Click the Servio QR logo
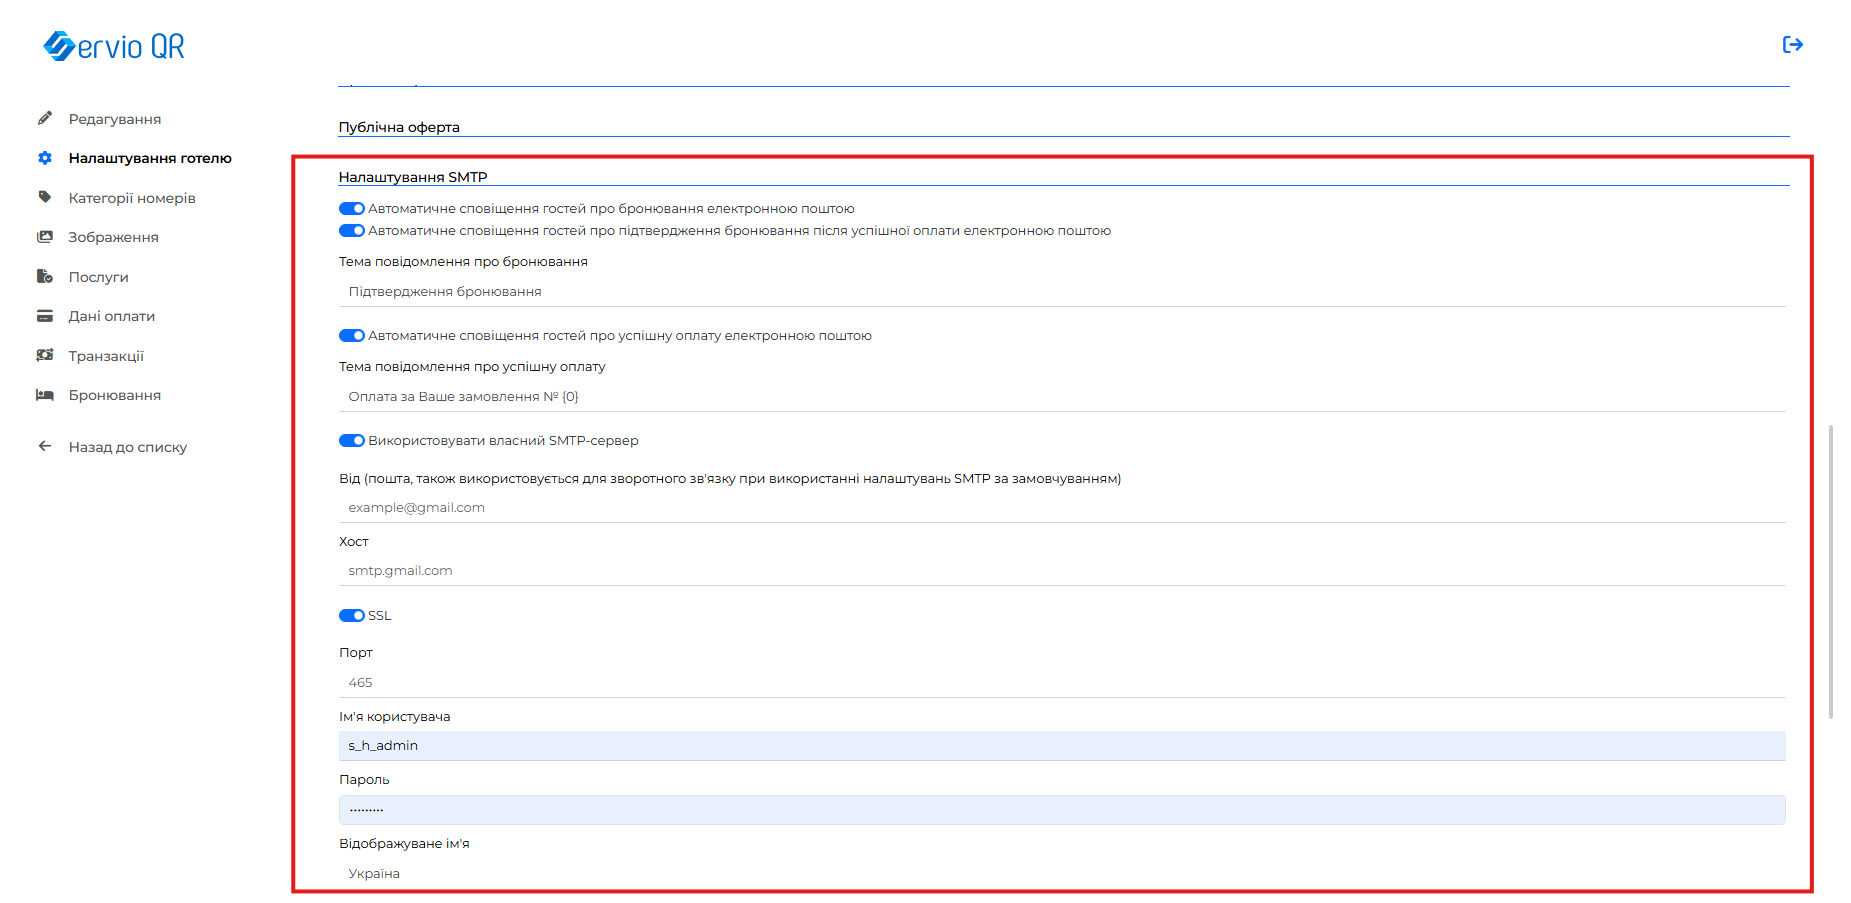1851x903 pixels. click(x=114, y=46)
